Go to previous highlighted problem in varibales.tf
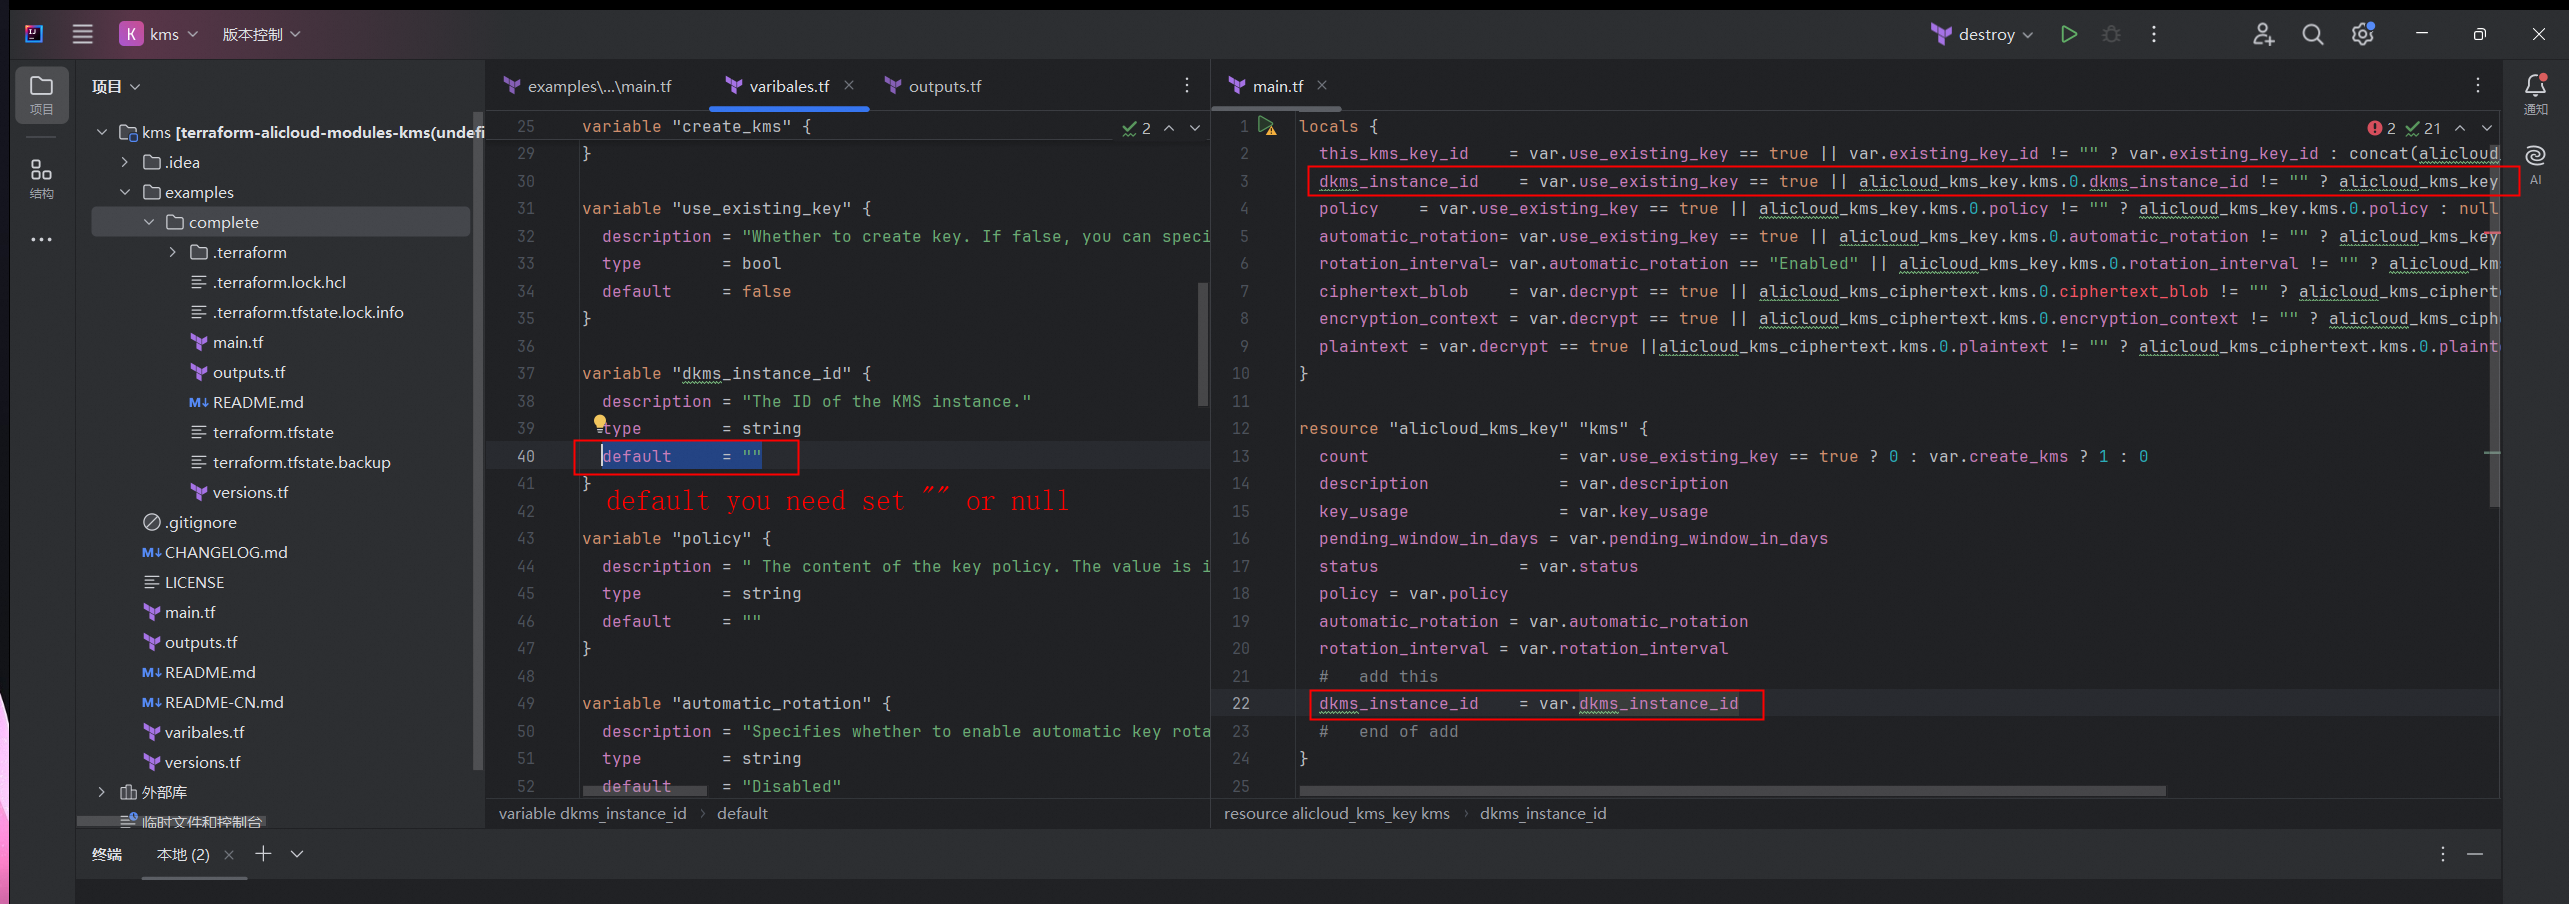The height and width of the screenshot is (904, 2569). tap(1168, 128)
